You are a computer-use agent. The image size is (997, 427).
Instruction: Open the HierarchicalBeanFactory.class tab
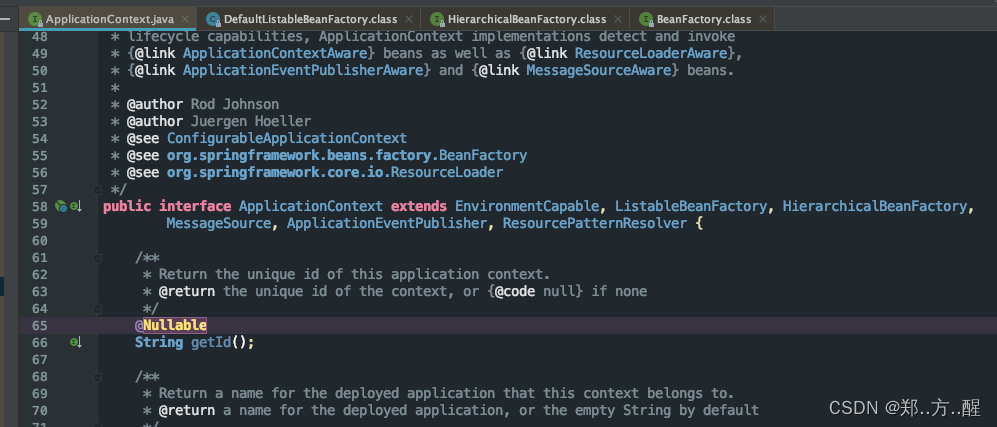[x=527, y=19]
